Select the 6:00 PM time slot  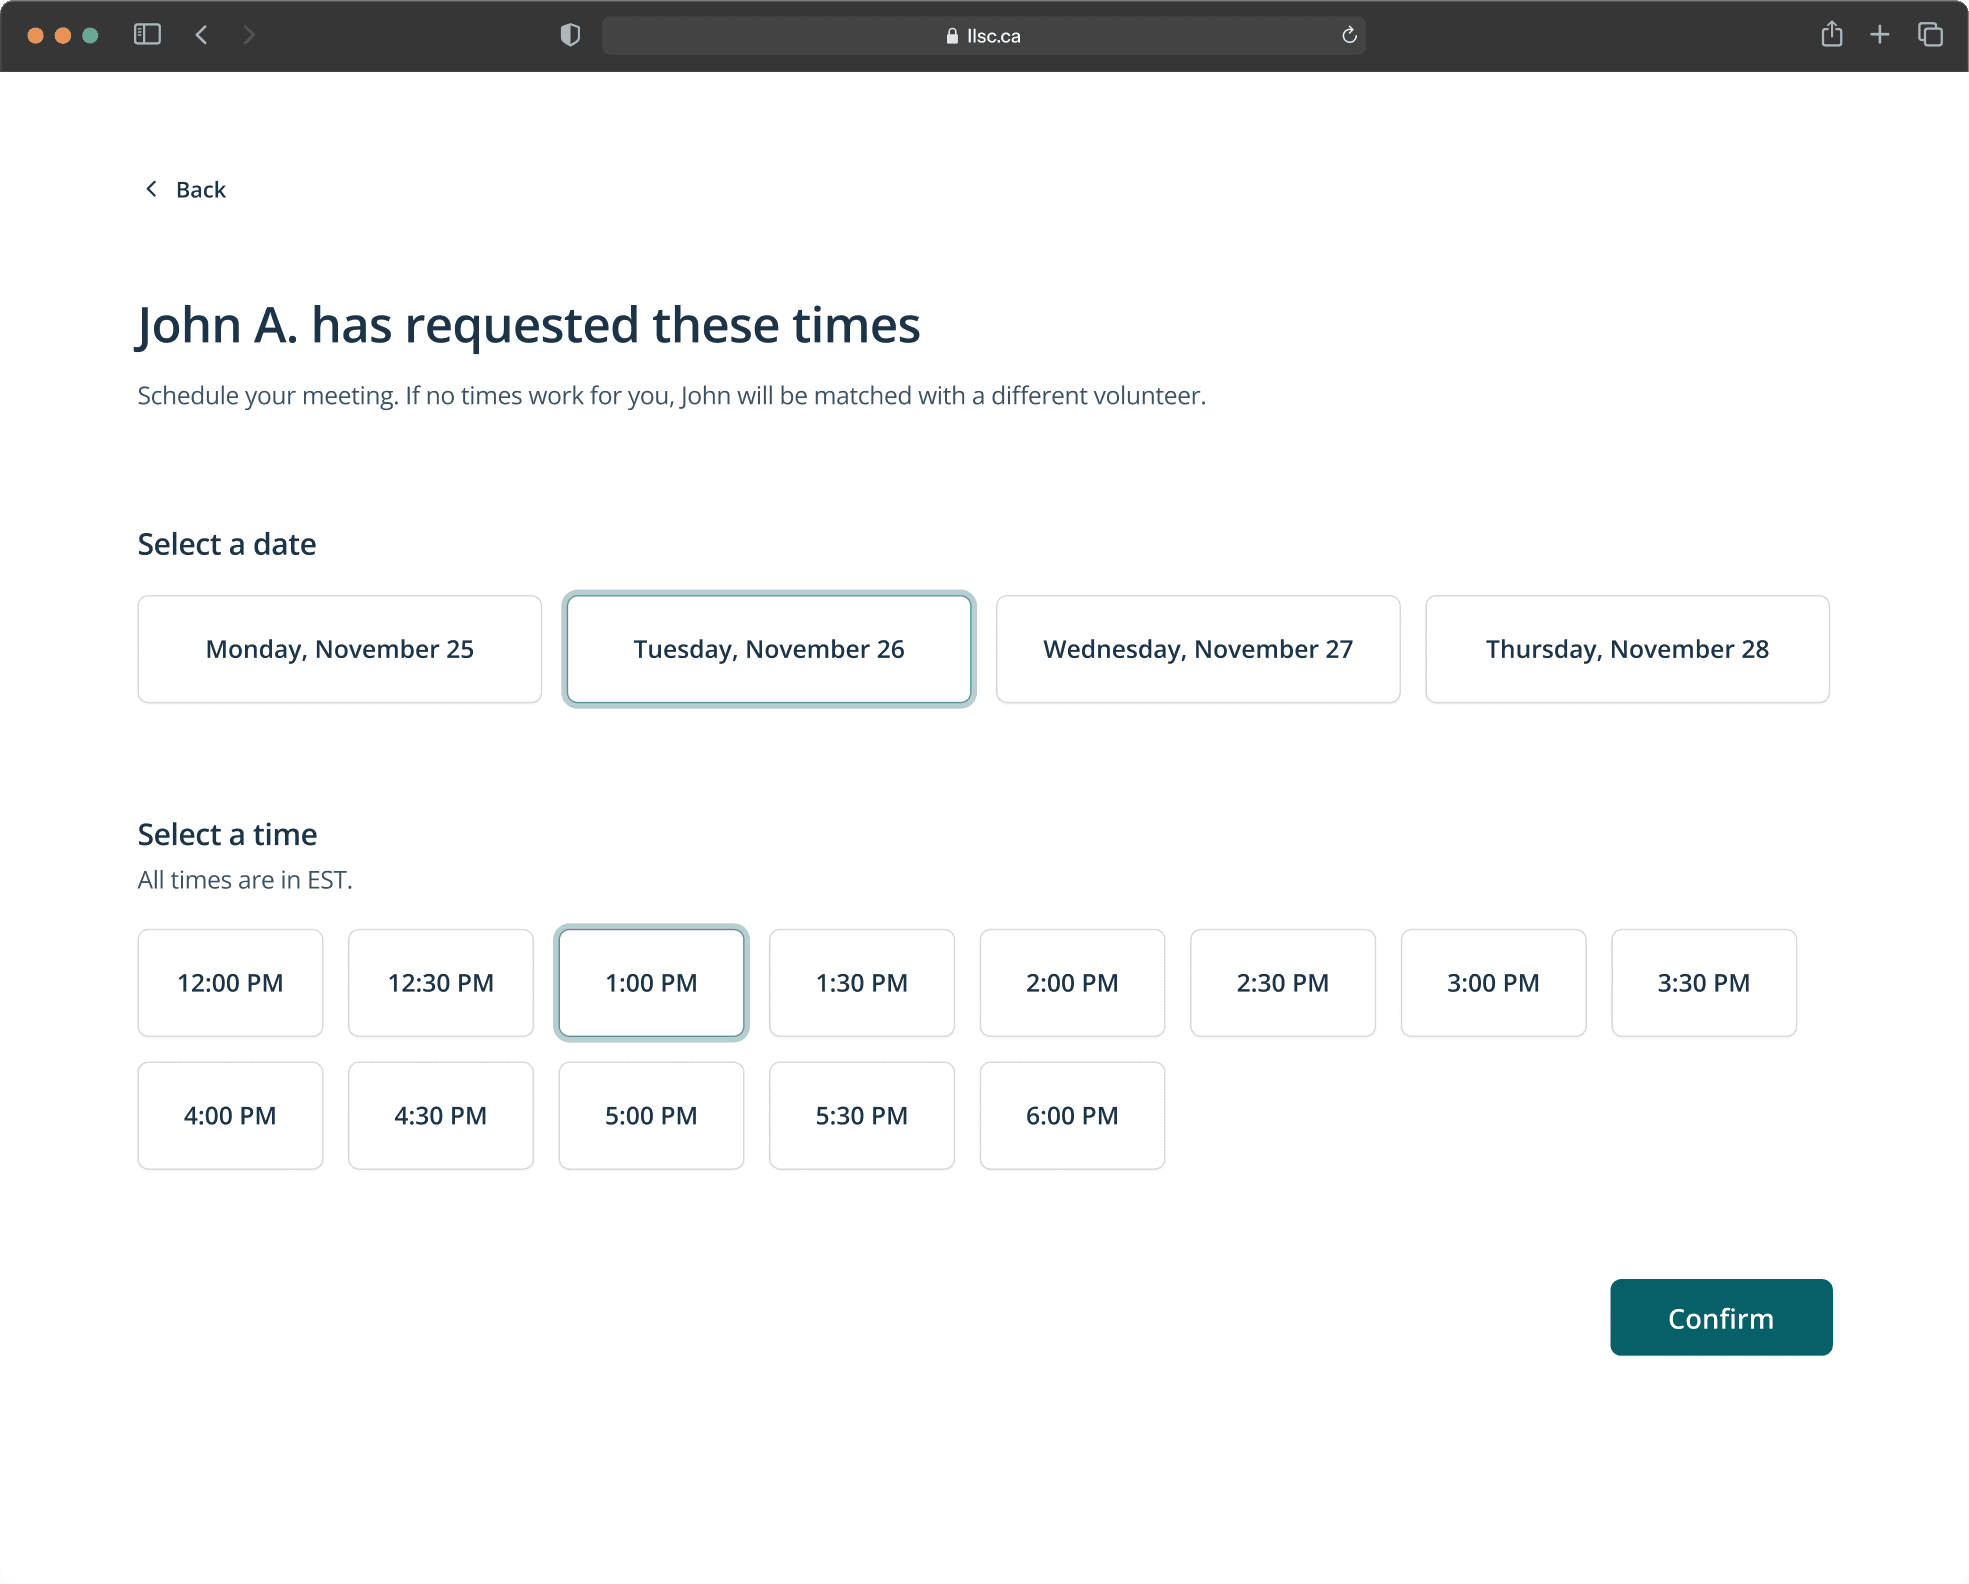point(1072,1115)
